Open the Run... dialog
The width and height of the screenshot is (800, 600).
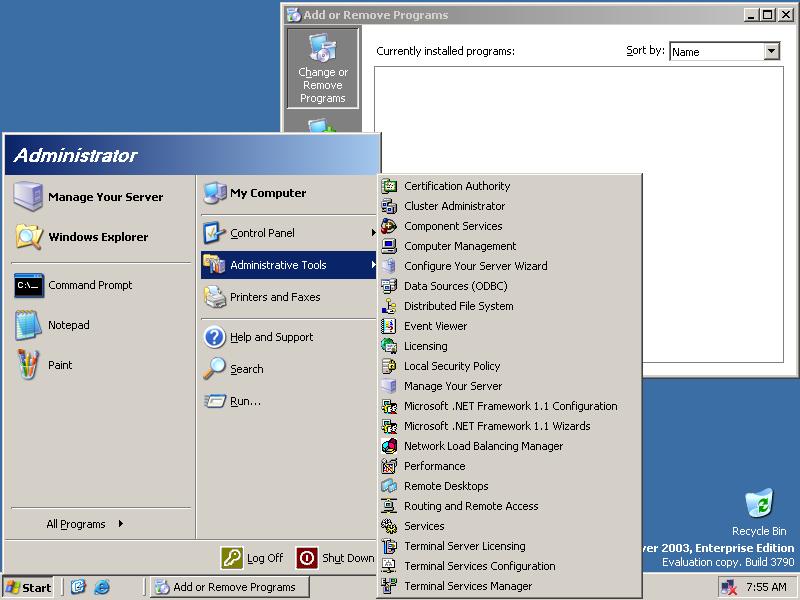coord(289,401)
